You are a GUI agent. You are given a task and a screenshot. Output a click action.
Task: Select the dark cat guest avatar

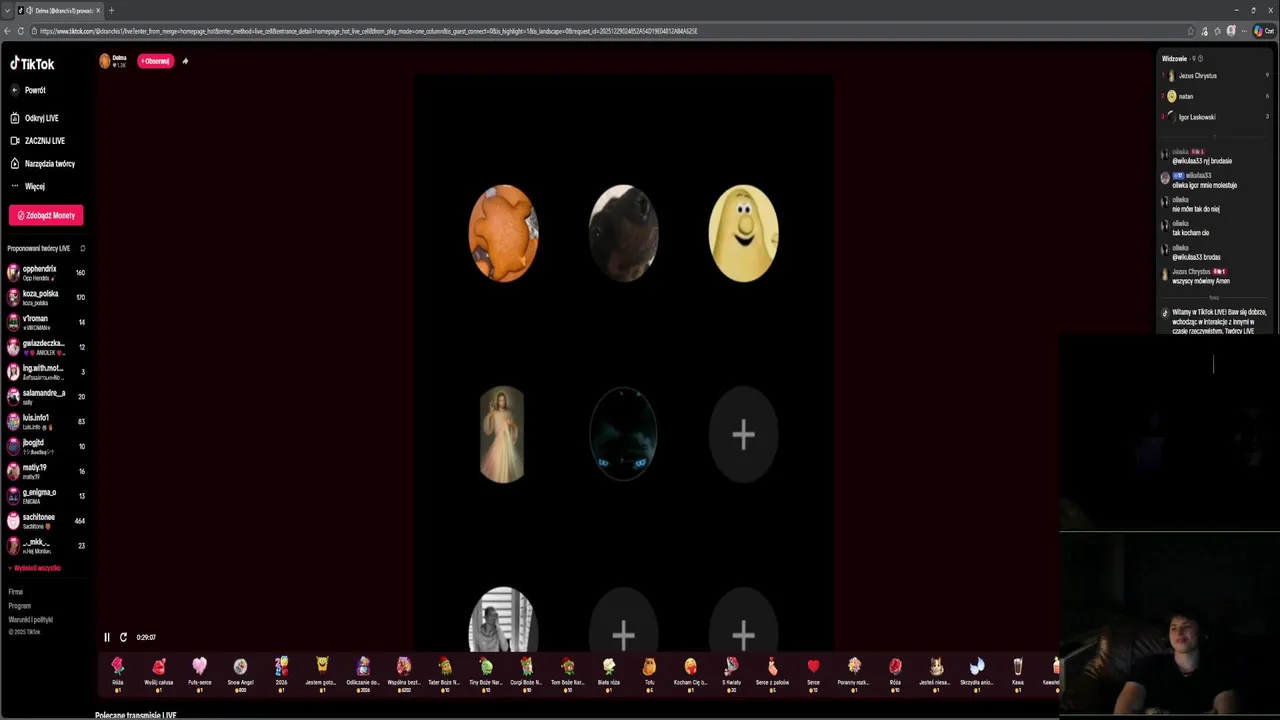[623, 434]
